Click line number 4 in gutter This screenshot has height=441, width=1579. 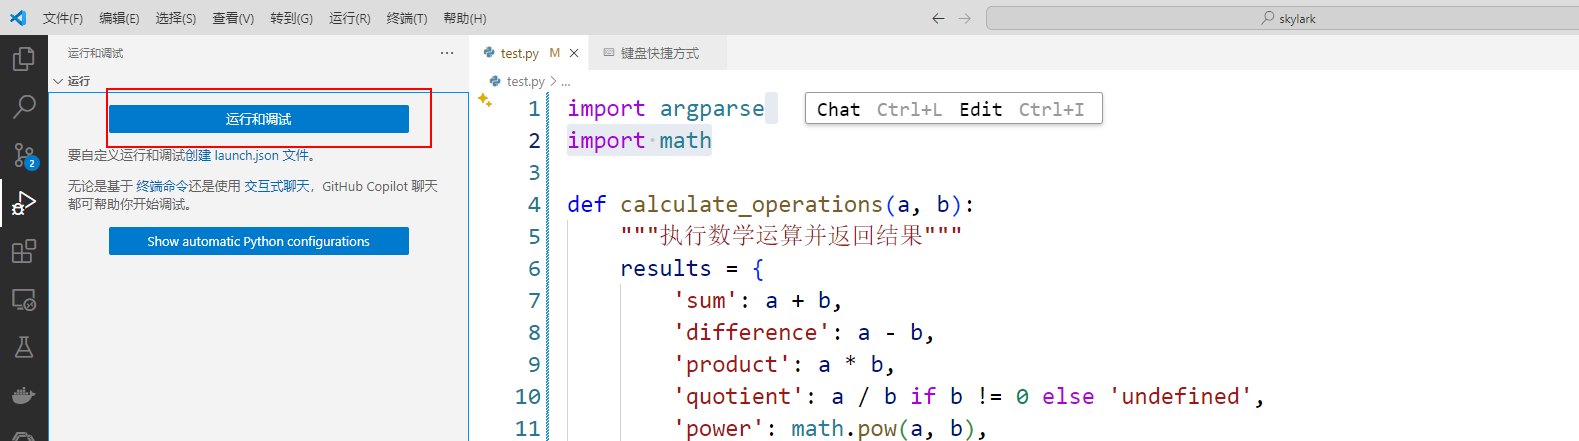(x=534, y=204)
